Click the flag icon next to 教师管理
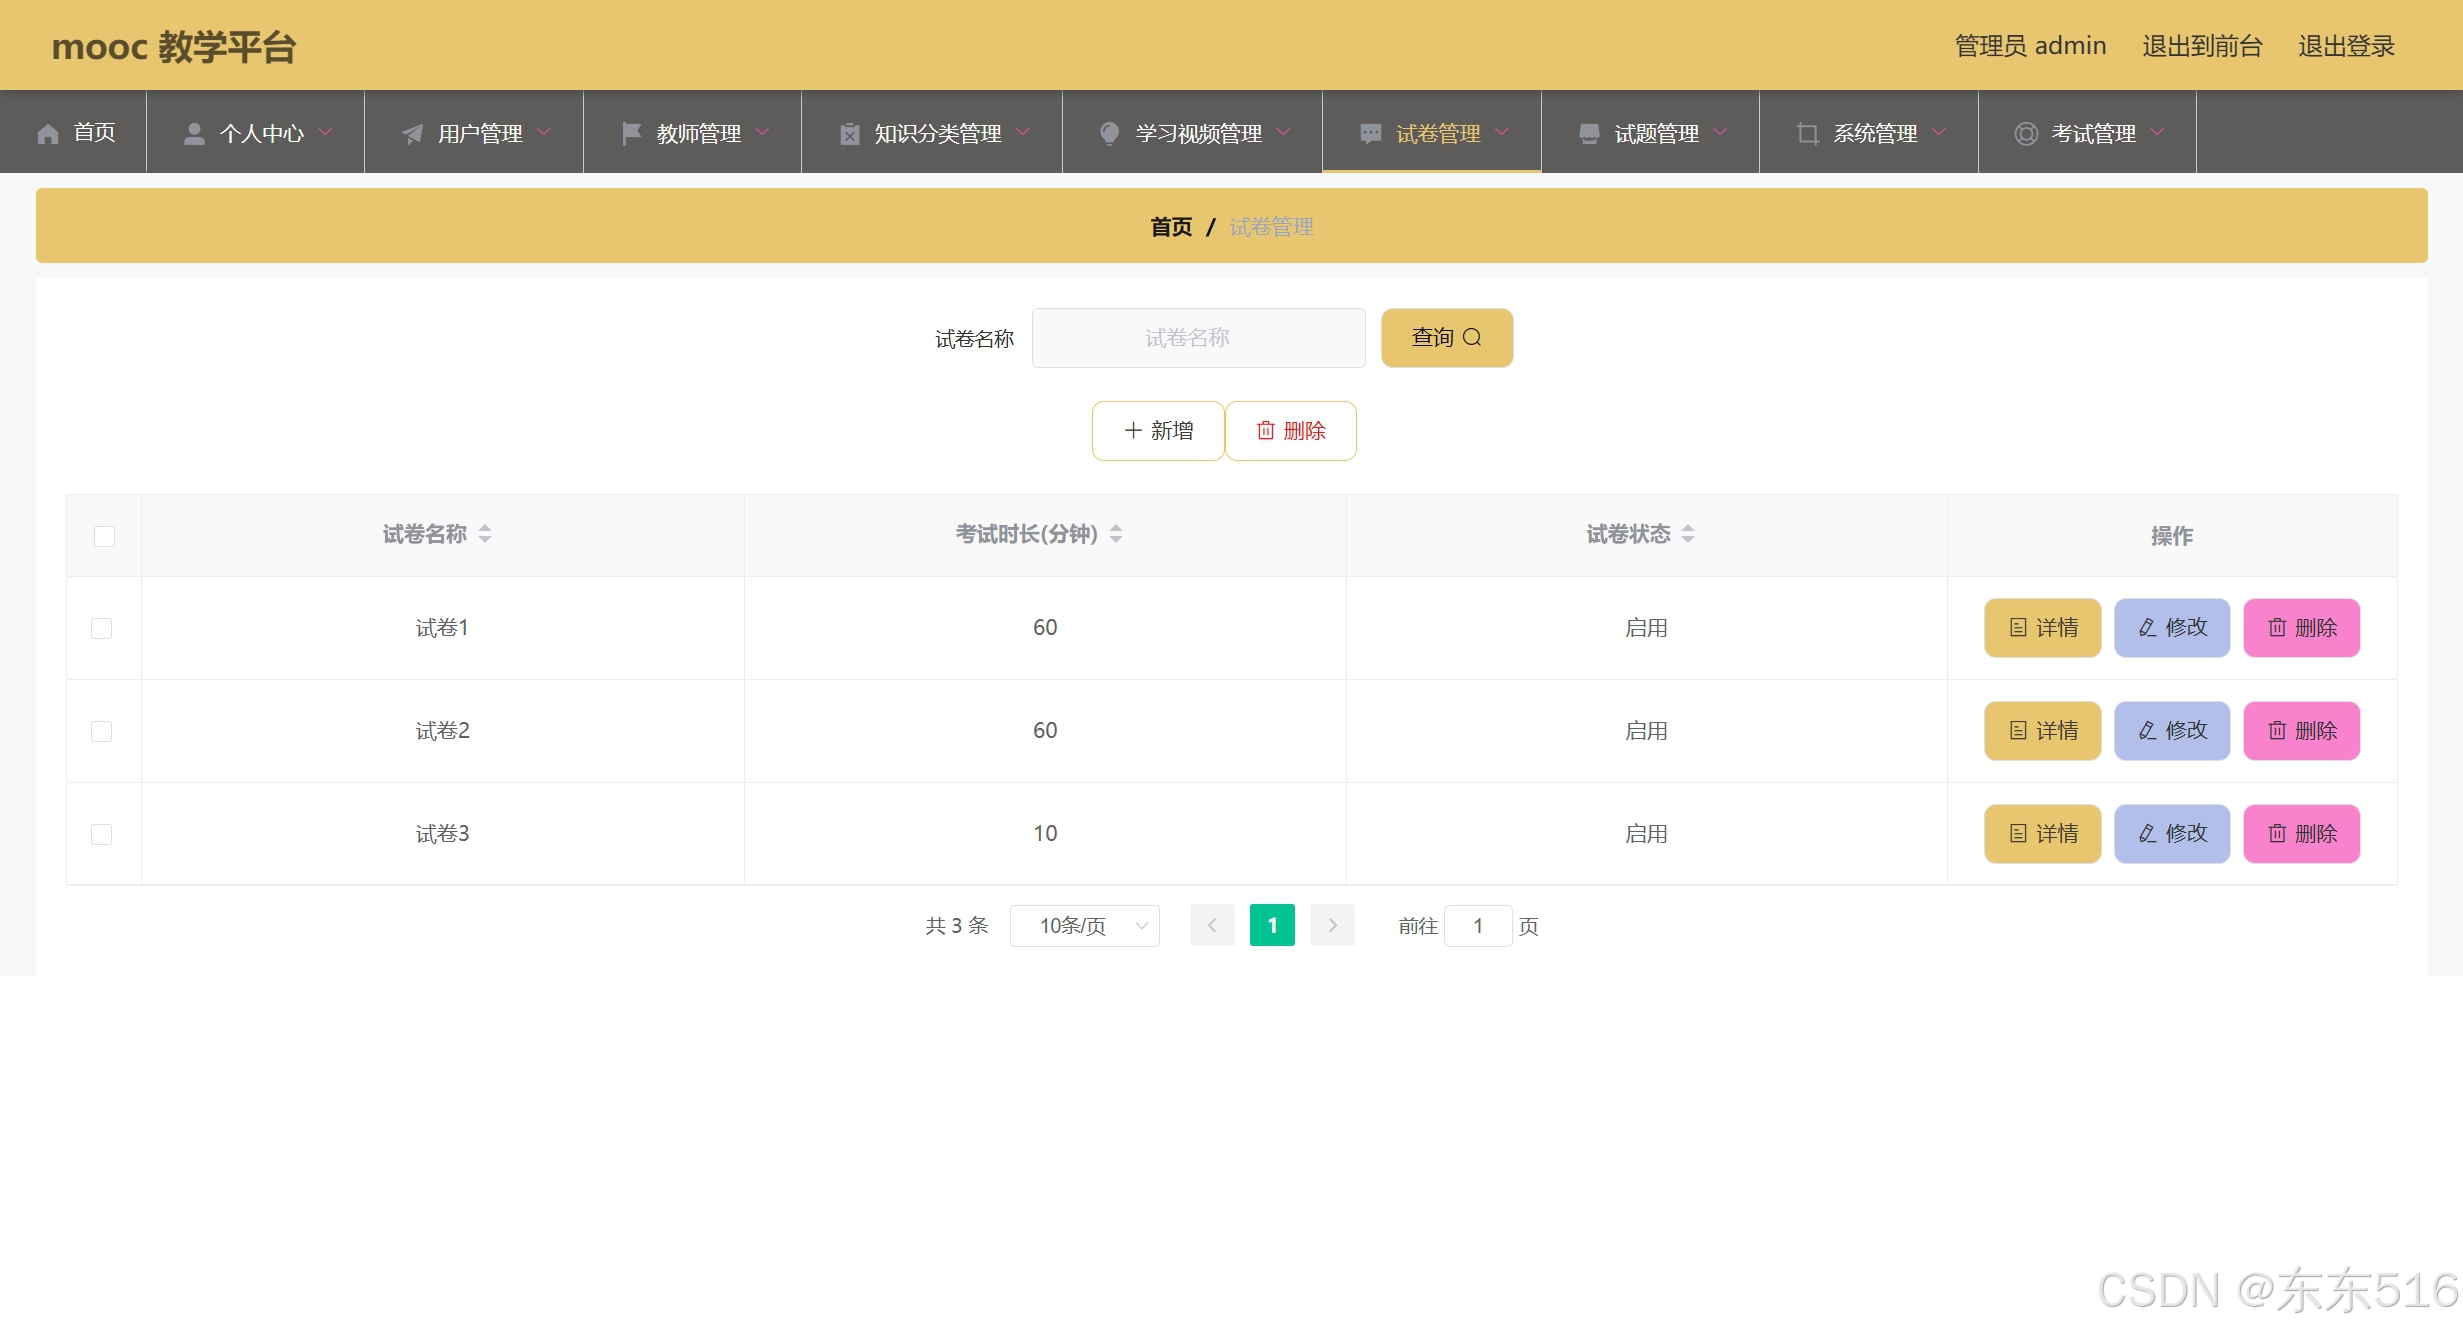Image resolution: width=2463 pixels, height=1331 pixels. (631, 133)
